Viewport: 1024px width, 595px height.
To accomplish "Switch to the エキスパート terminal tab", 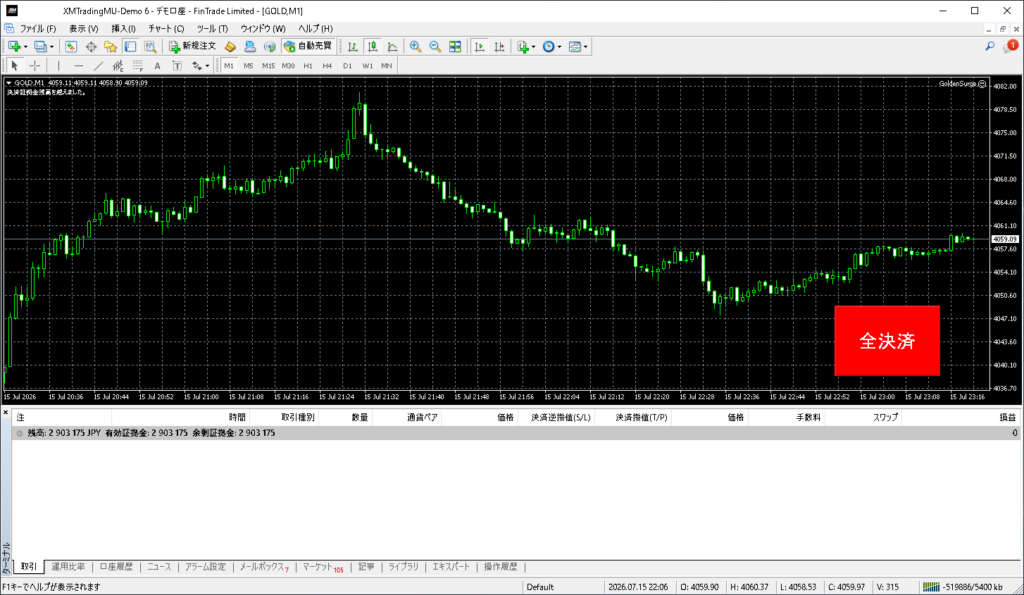I will (451, 567).
